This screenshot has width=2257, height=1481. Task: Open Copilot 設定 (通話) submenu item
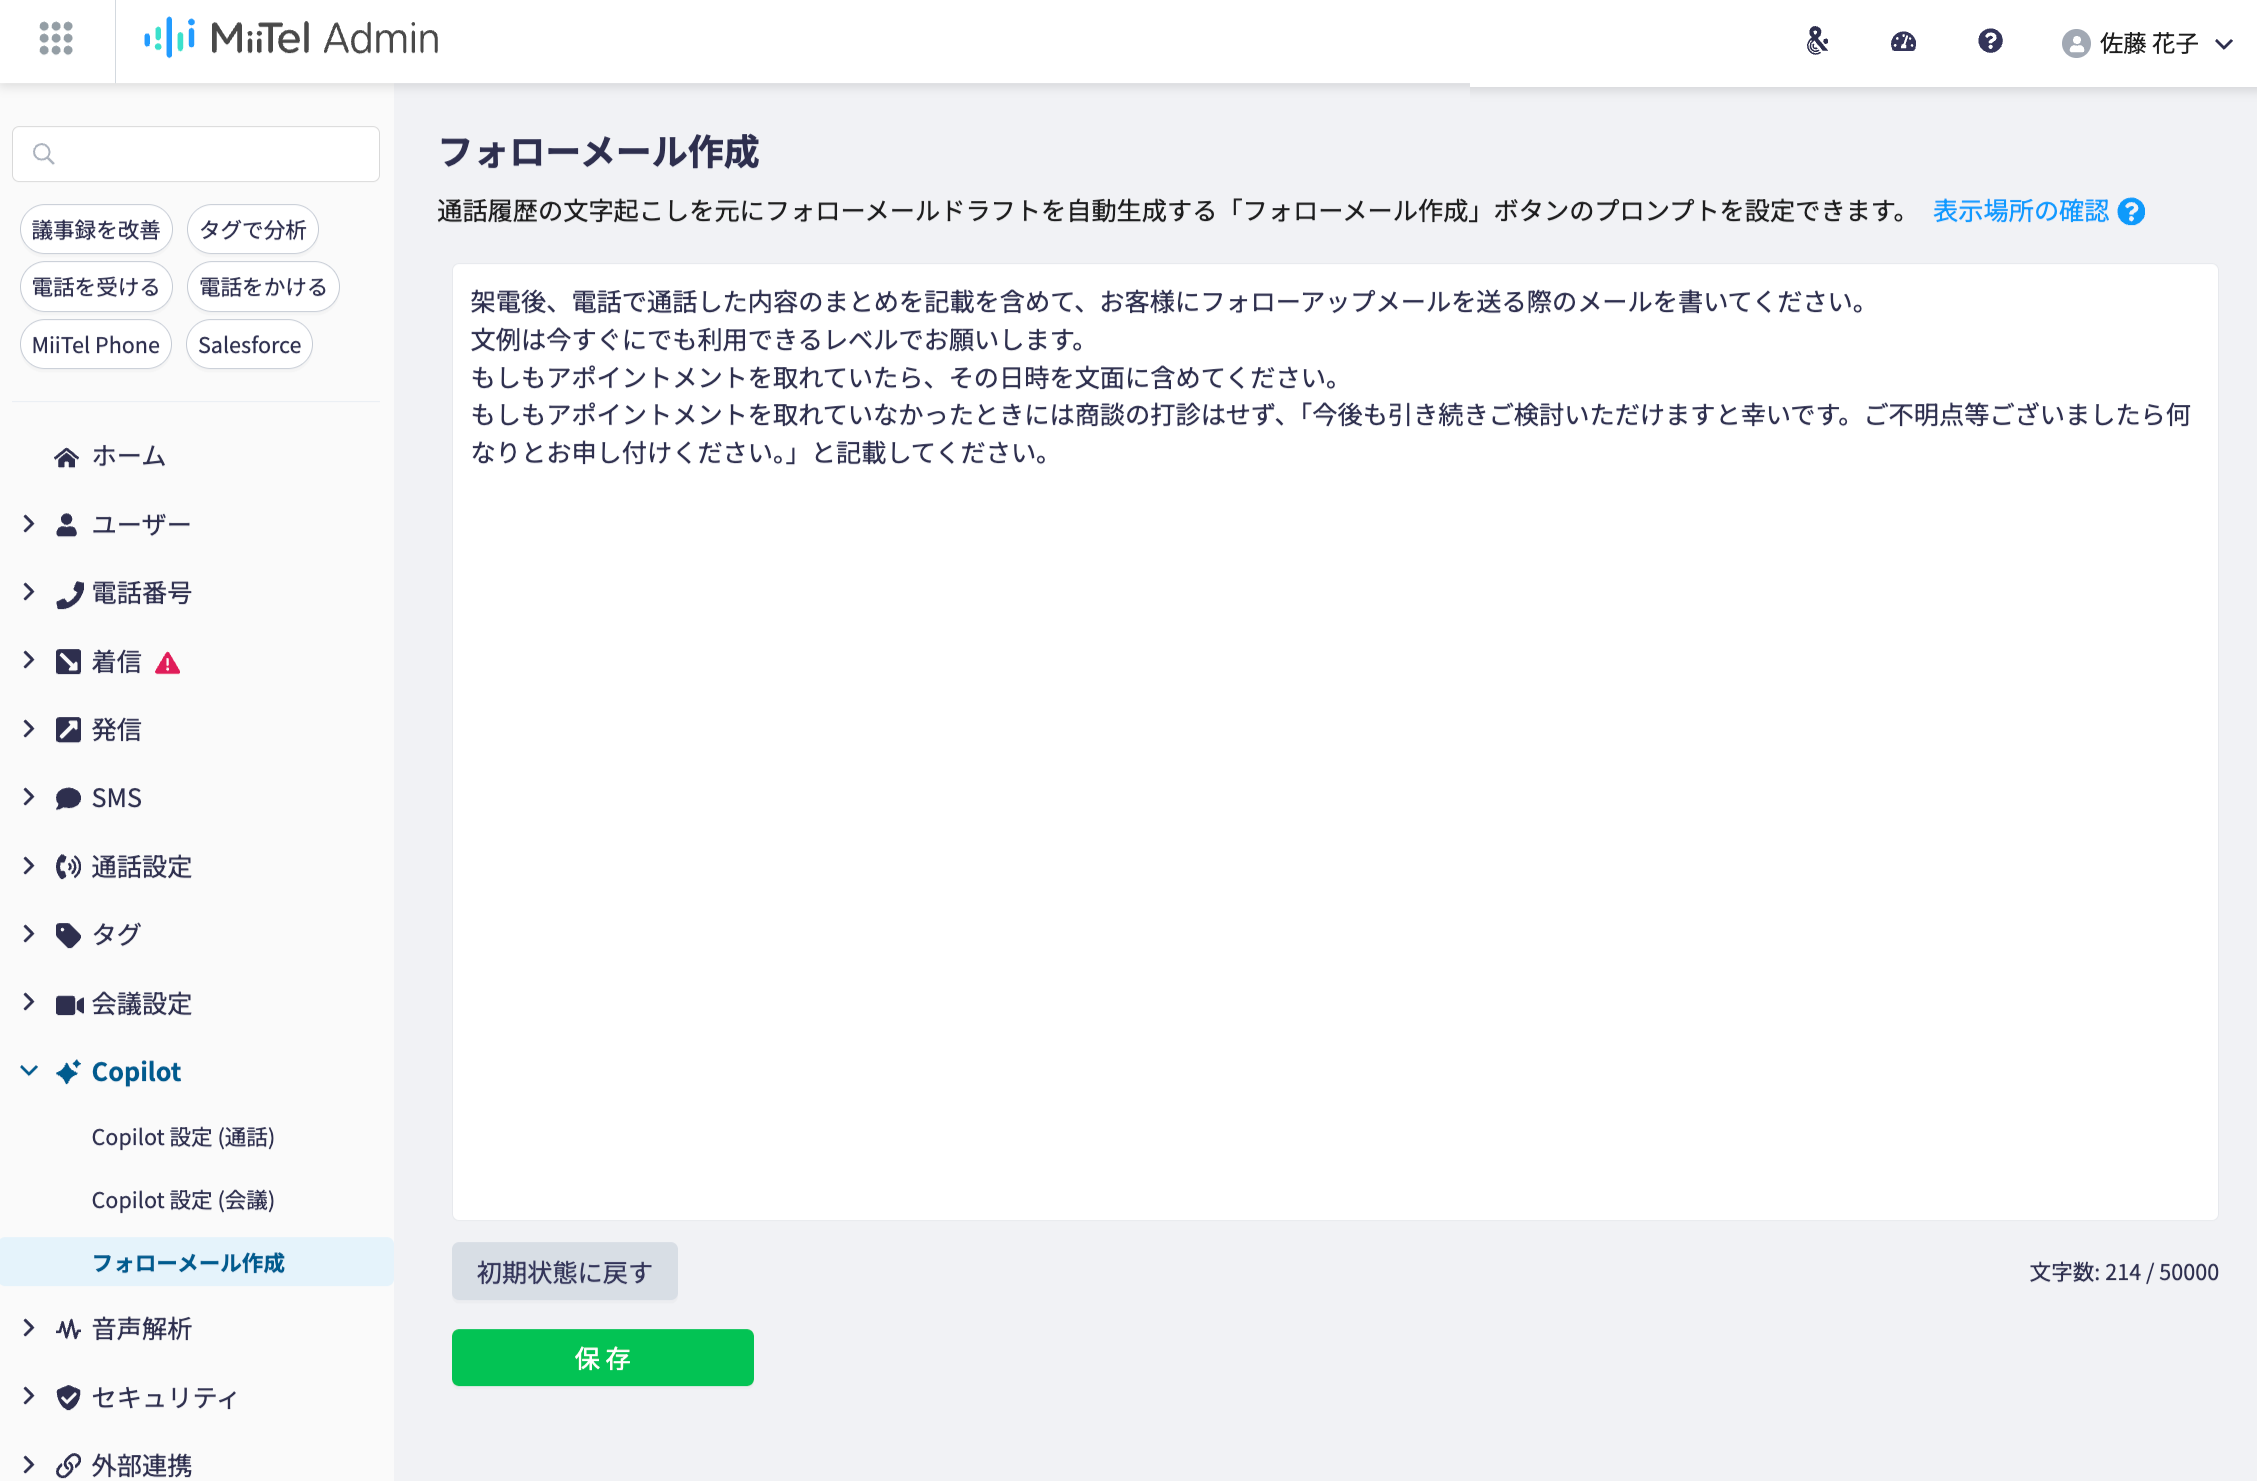point(183,1137)
